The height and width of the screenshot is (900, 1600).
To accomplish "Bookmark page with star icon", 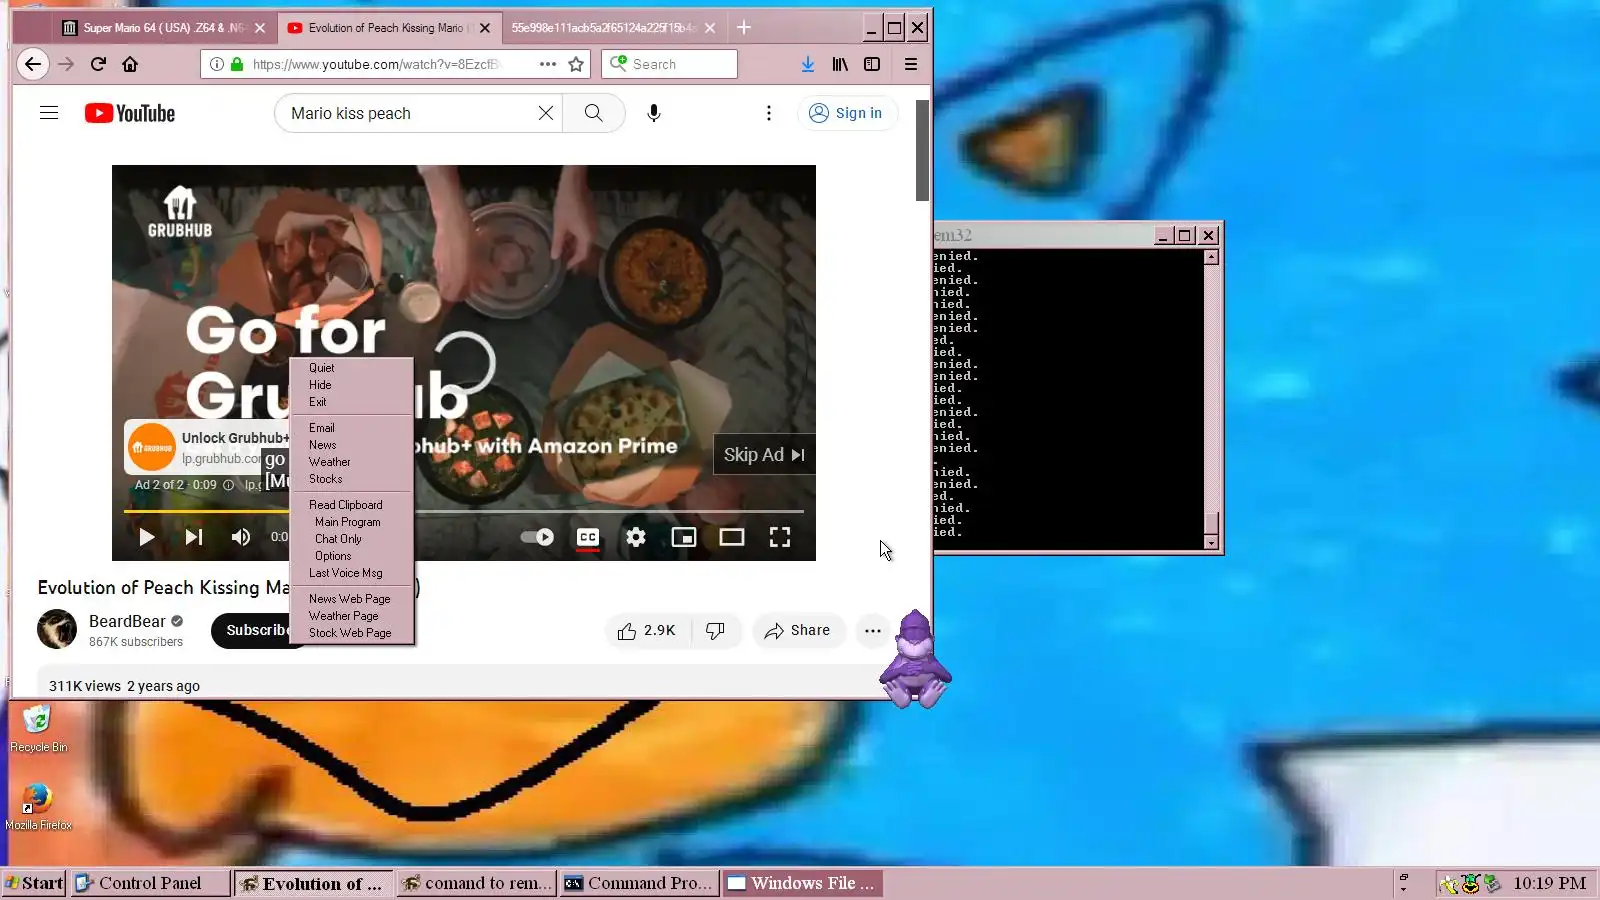I will 576,64.
